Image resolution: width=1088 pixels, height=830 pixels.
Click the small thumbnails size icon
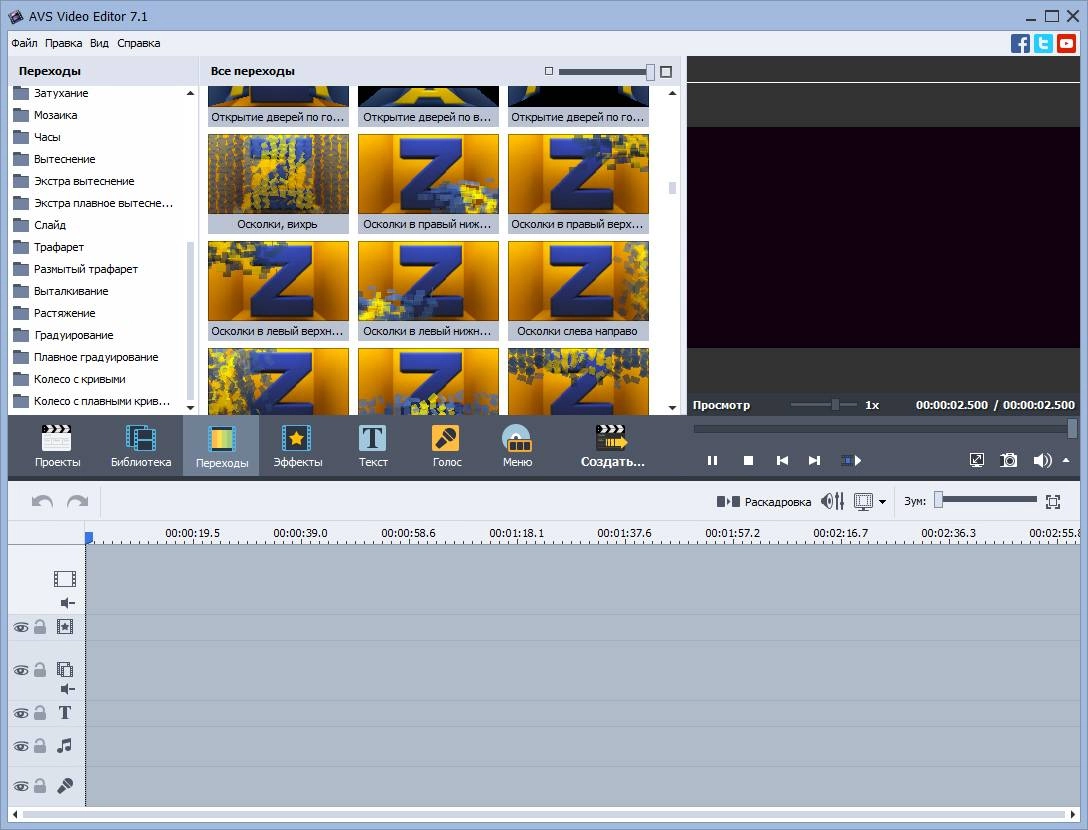(x=549, y=71)
